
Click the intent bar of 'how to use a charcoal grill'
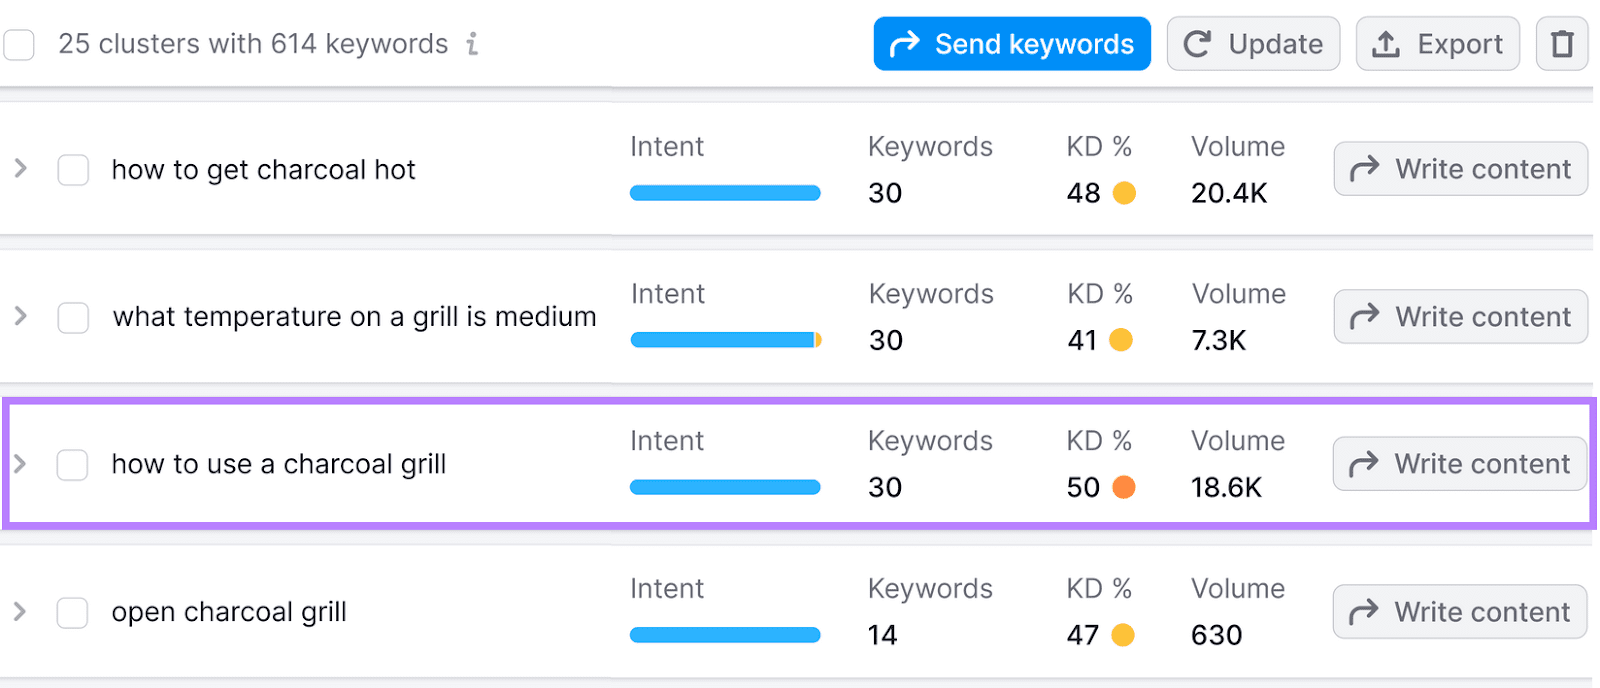click(x=725, y=487)
